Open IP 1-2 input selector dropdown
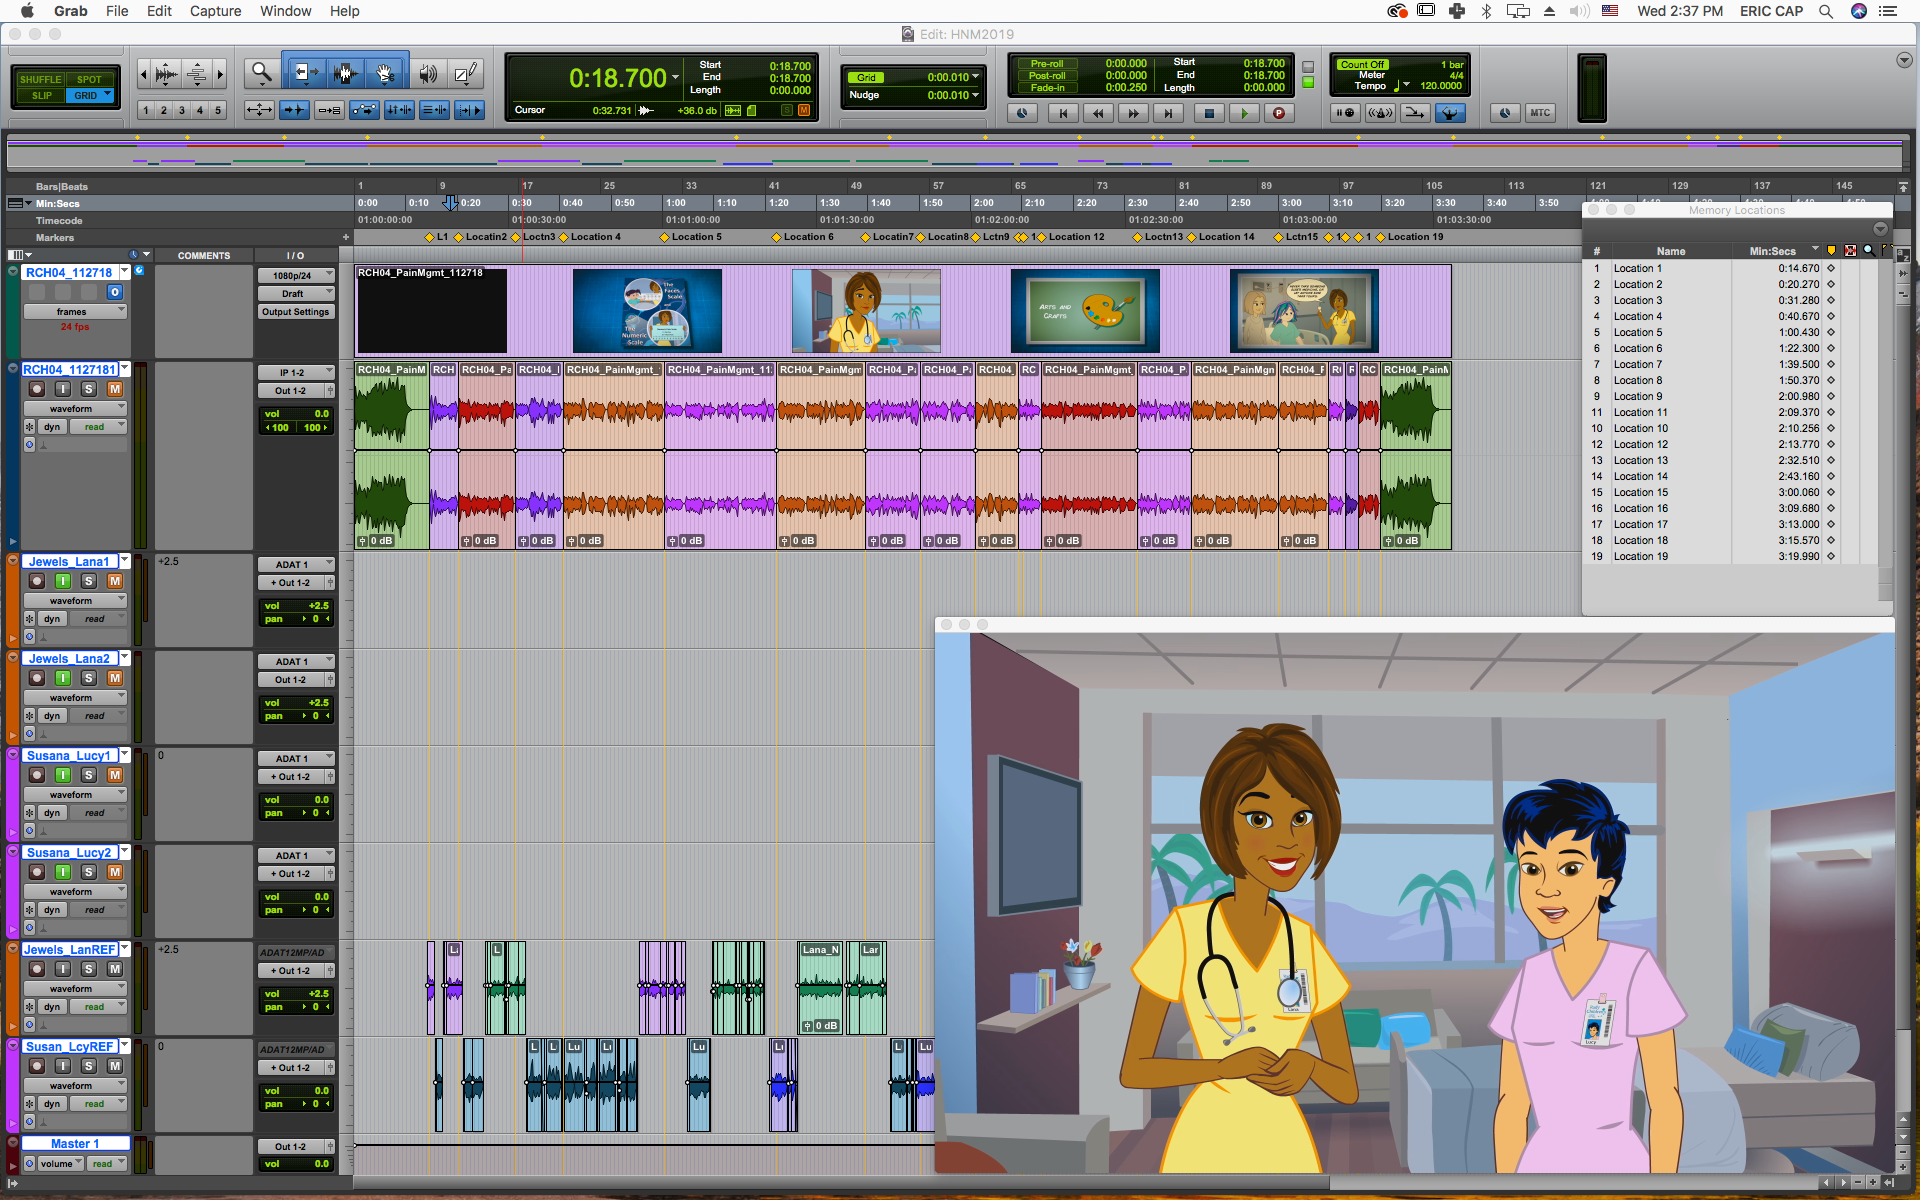Screen dimensions: 1920x1200 [296, 373]
